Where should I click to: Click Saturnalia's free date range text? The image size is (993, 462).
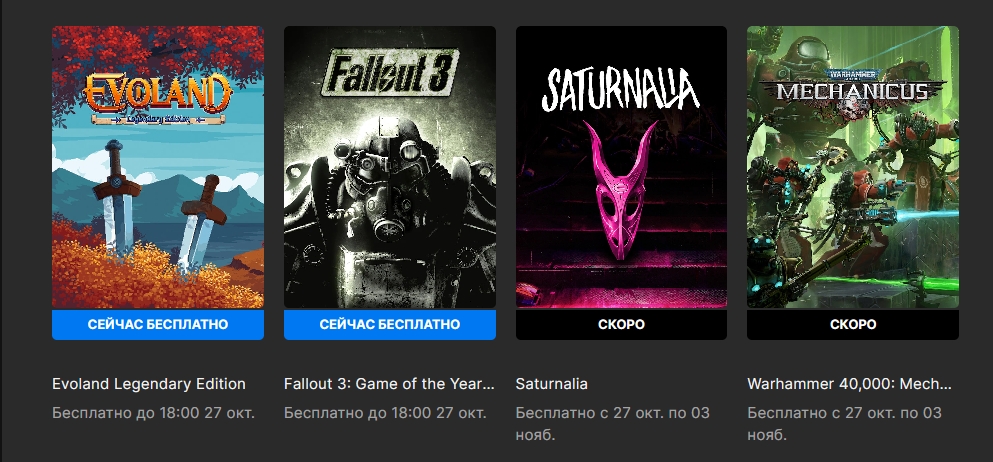(x=611, y=423)
